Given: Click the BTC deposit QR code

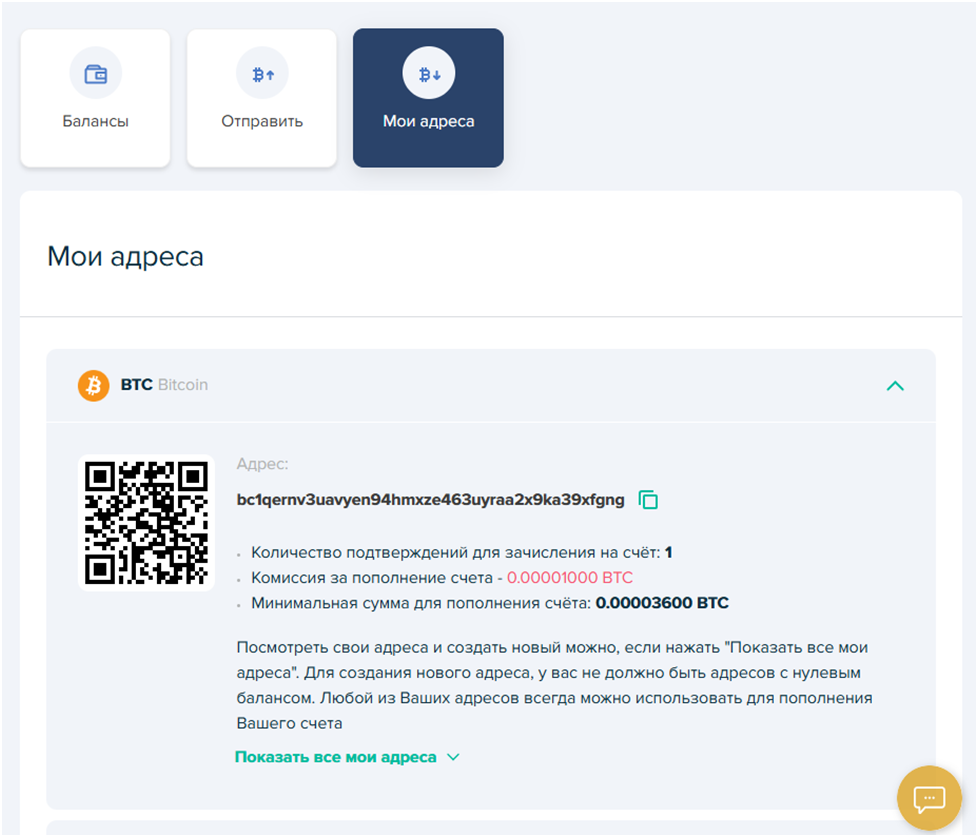Looking at the screenshot, I should (146, 523).
